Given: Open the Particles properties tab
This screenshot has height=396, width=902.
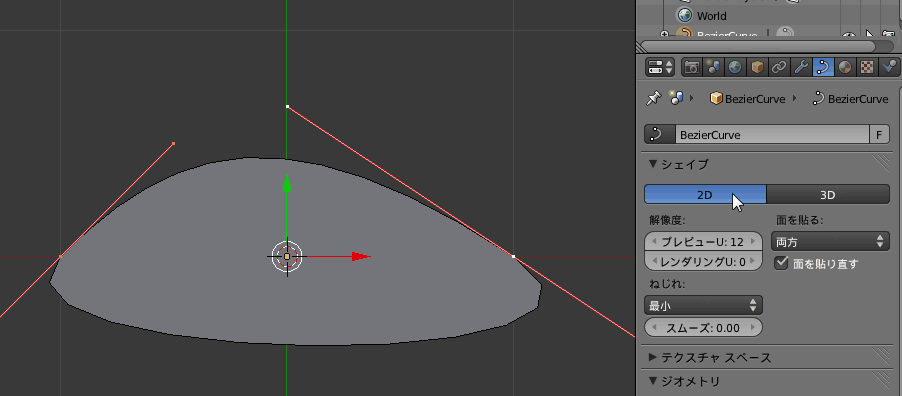Looking at the screenshot, I should click(x=889, y=67).
